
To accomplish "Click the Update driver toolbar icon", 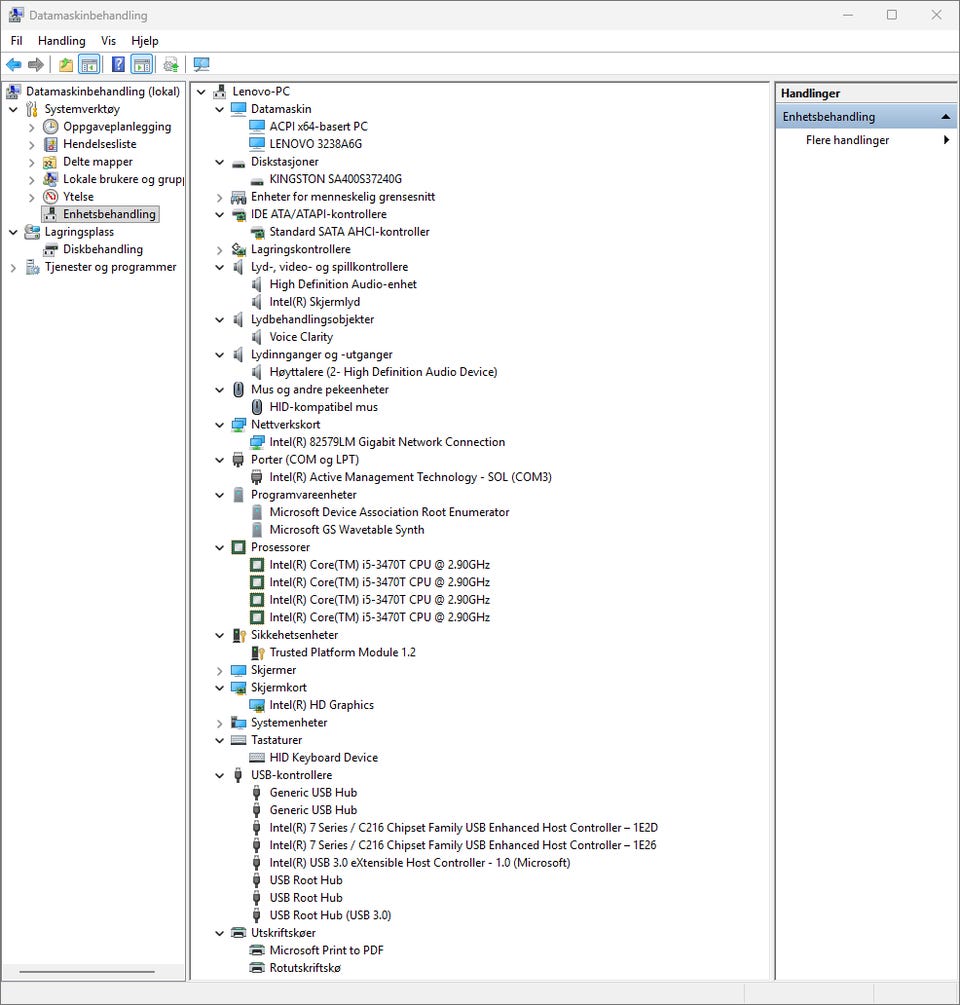I will tap(170, 65).
